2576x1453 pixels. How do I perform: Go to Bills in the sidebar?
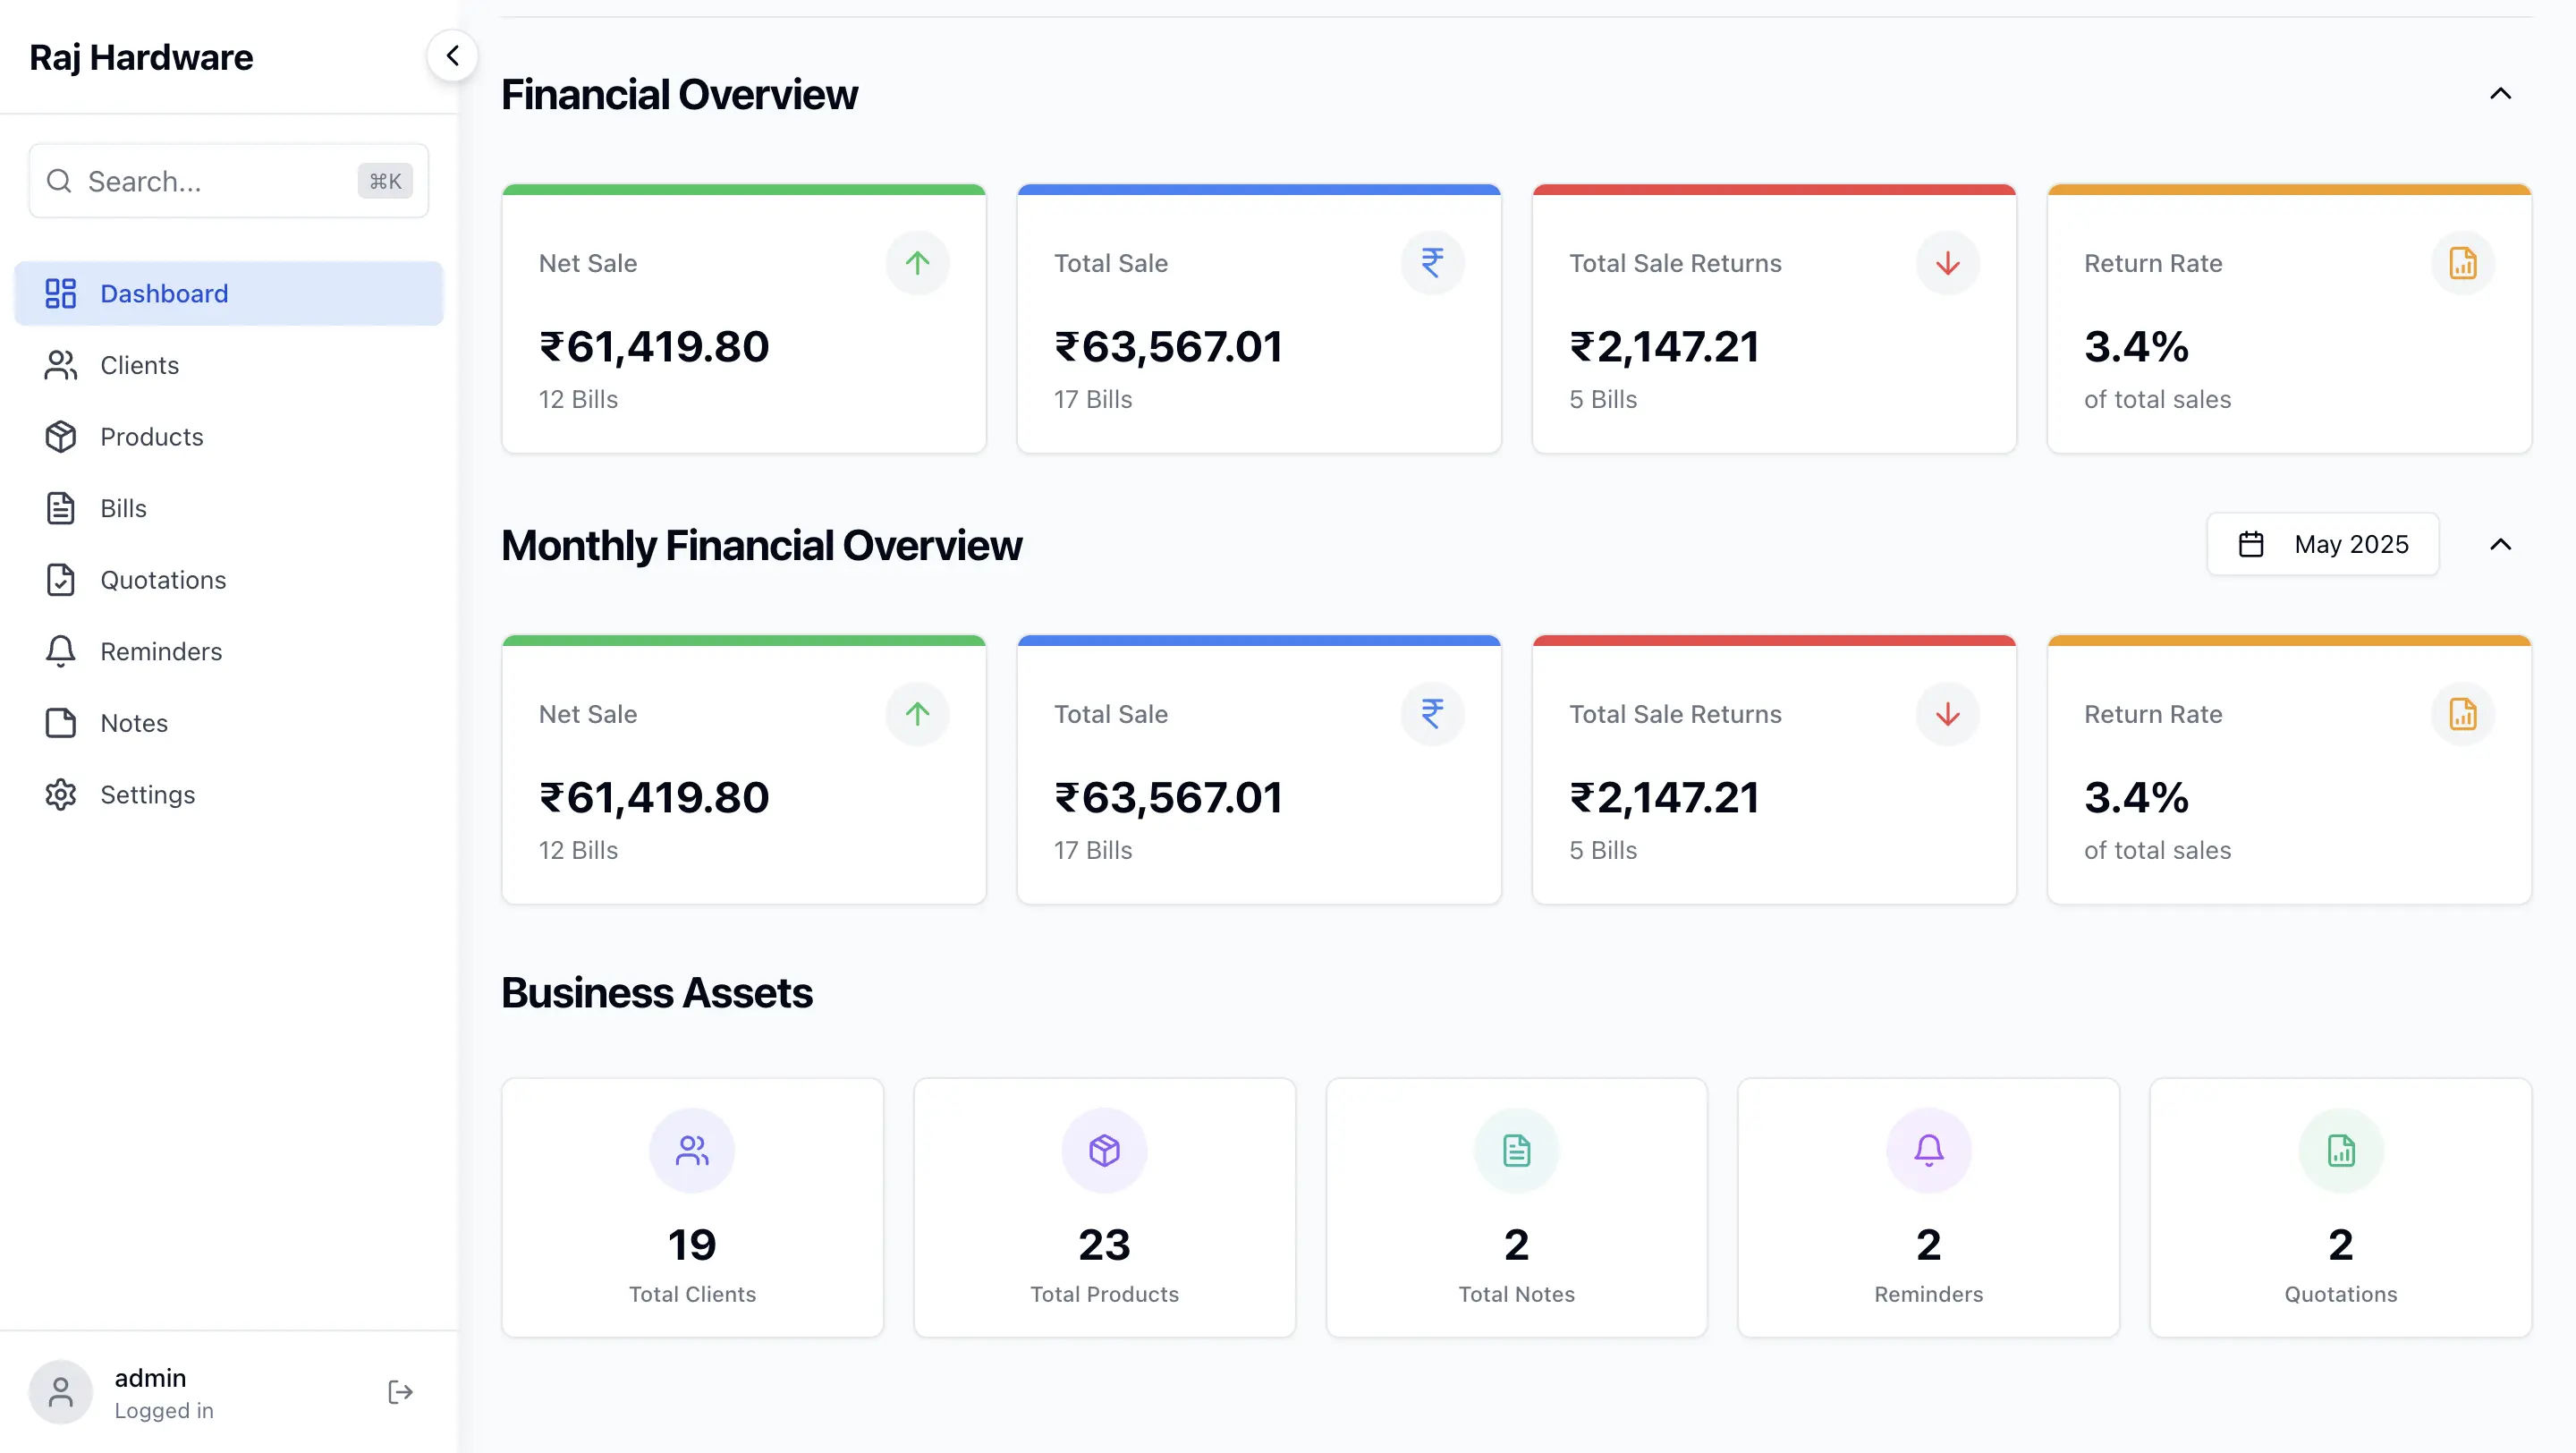click(x=123, y=508)
